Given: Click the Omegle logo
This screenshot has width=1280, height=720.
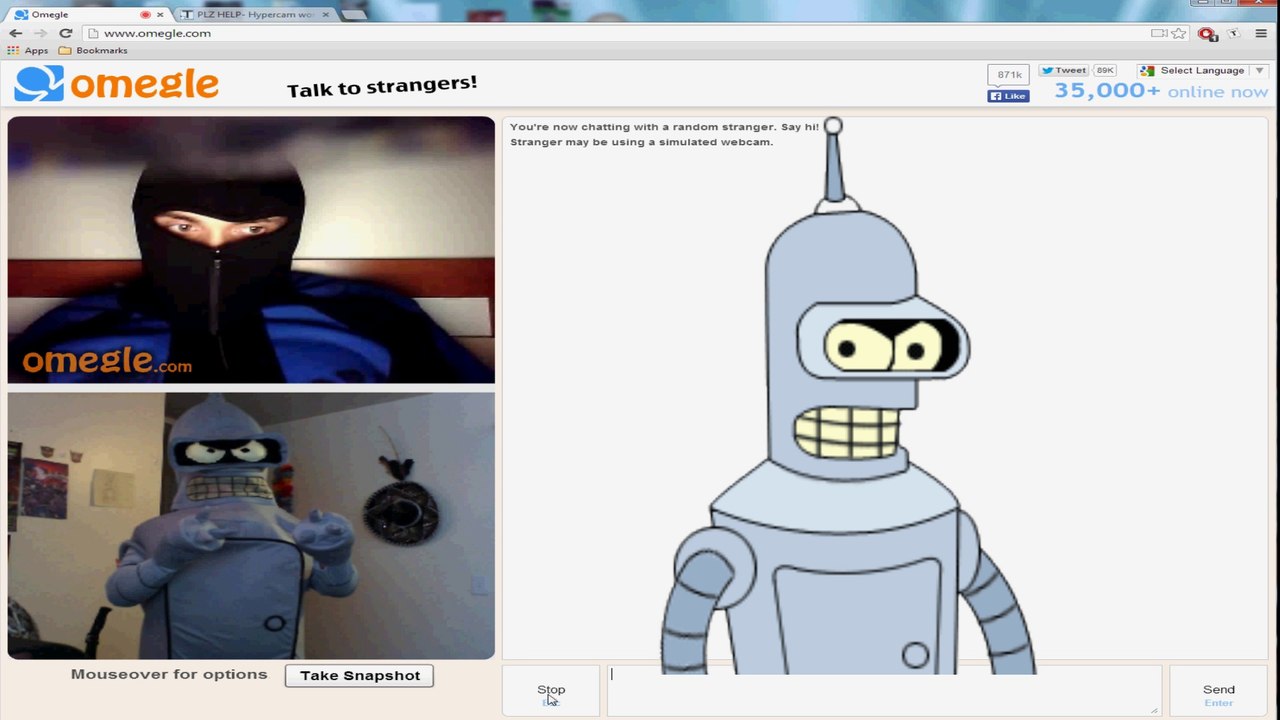Looking at the screenshot, I should pos(116,84).
